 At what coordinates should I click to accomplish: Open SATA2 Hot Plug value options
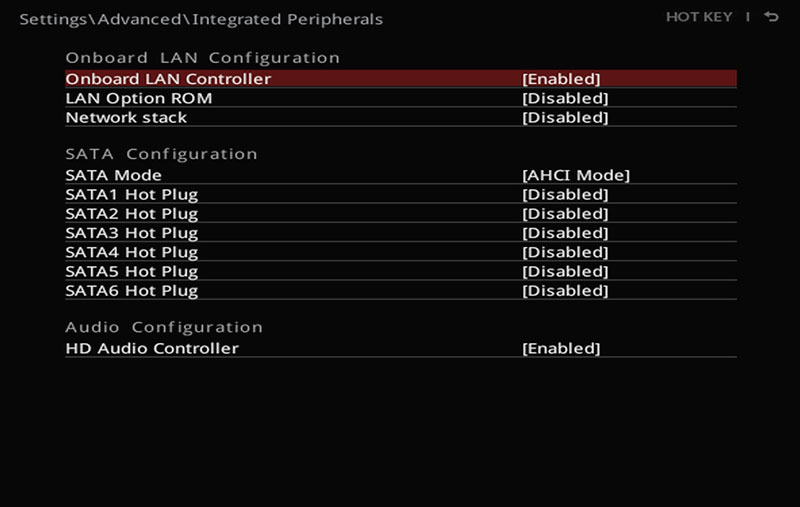tap(565, 214)
